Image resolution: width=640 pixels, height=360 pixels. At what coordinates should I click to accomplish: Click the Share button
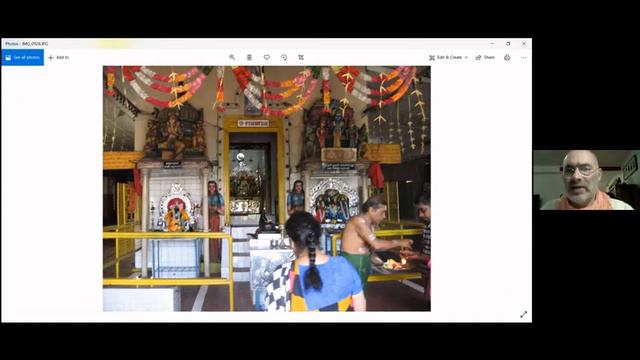point(485,58)
